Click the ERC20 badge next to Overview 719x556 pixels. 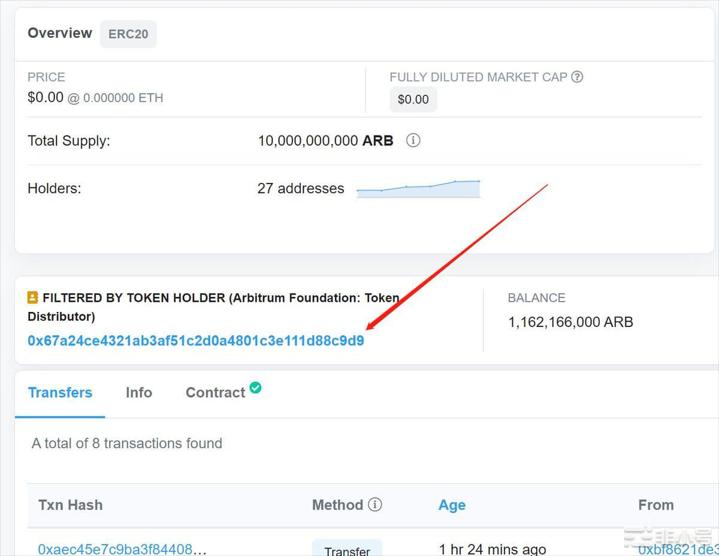128,34
